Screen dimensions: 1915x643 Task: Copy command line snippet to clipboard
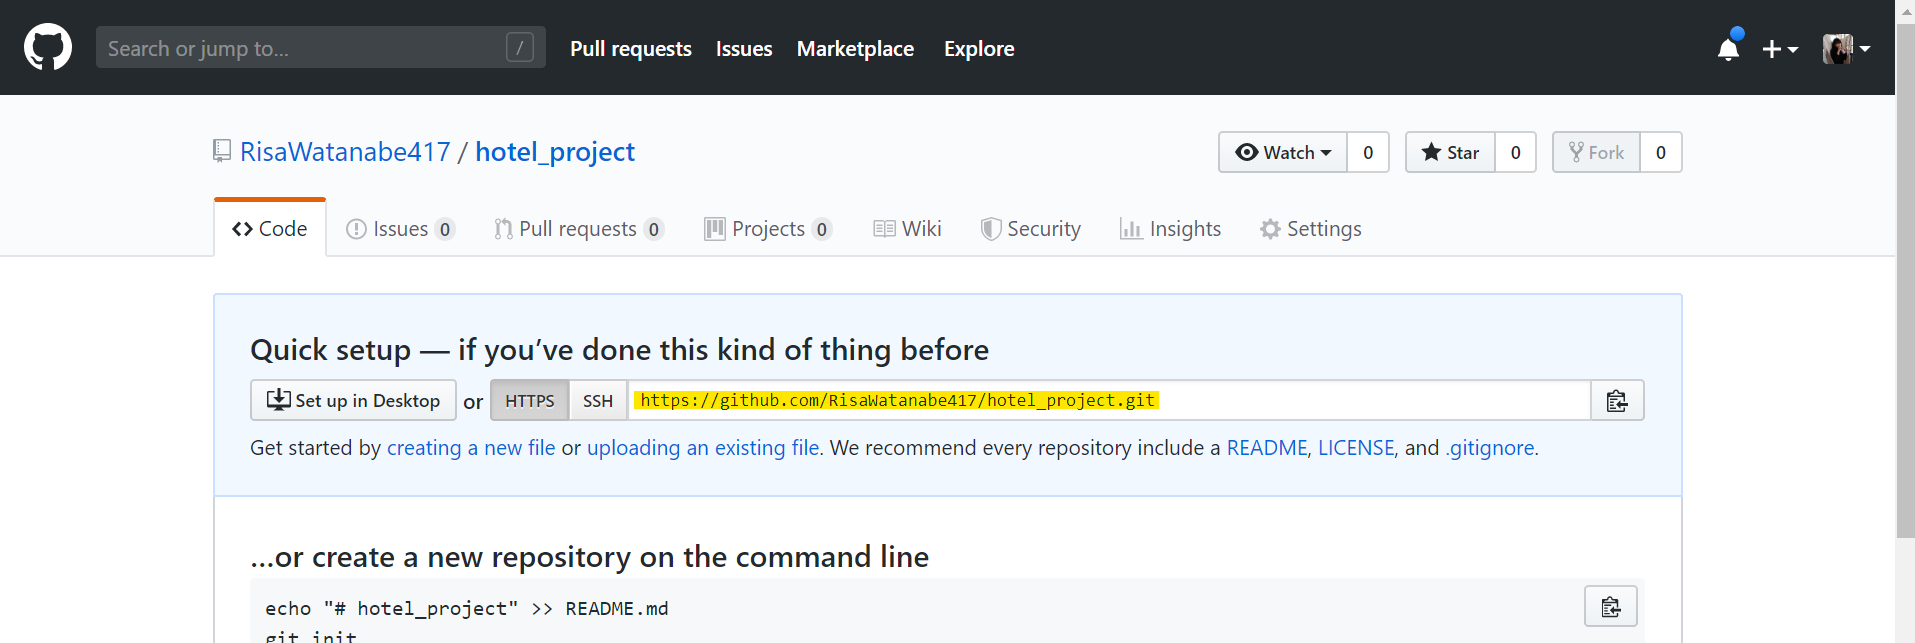coord(1610,607)
